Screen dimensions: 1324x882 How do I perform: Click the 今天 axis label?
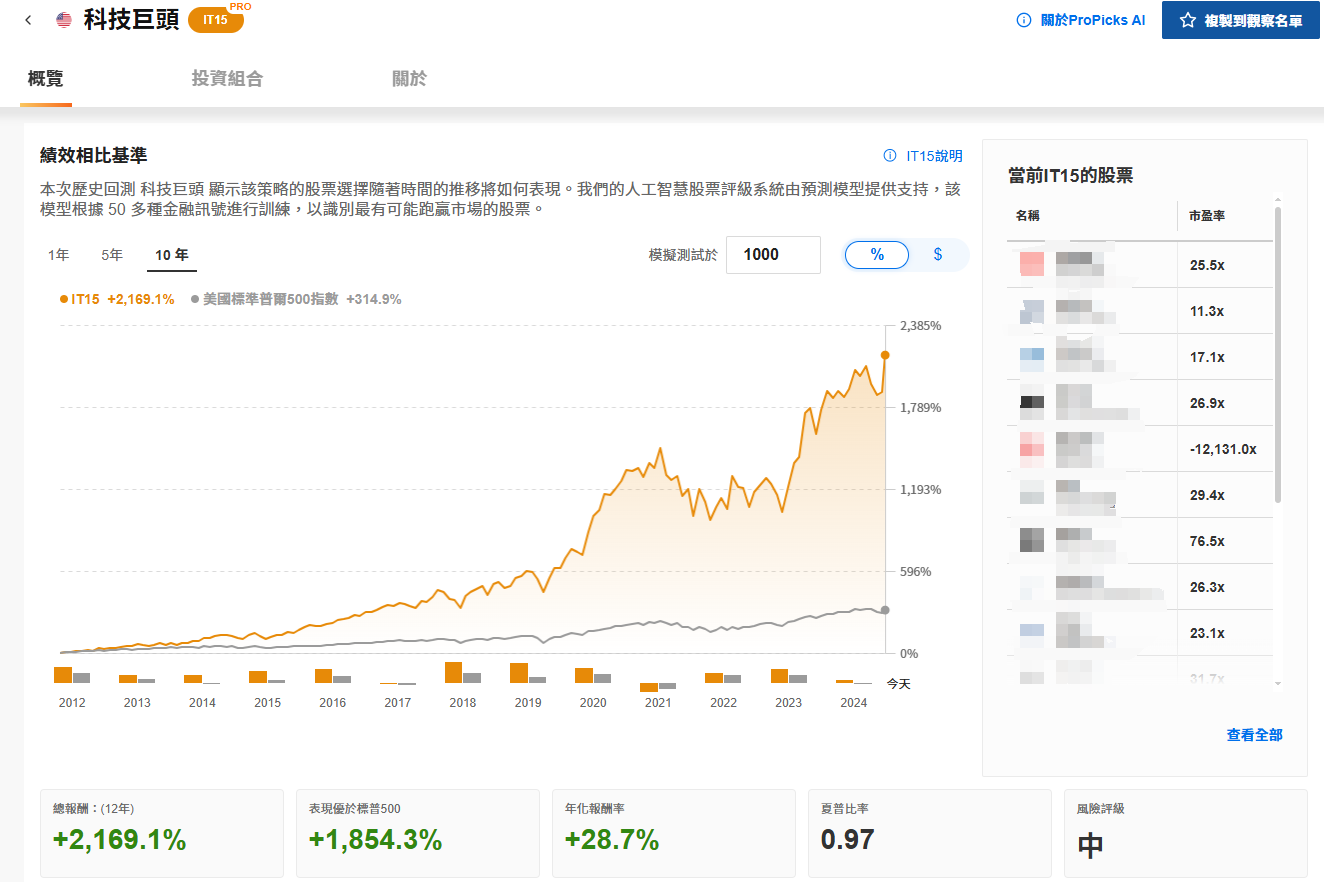click(x=899, y=684)
